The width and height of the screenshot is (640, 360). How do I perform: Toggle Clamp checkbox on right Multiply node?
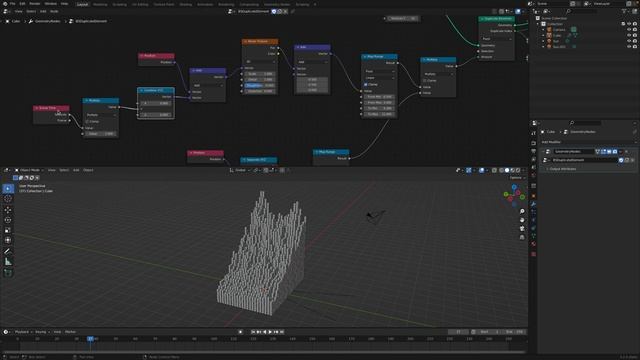point(425,80)
